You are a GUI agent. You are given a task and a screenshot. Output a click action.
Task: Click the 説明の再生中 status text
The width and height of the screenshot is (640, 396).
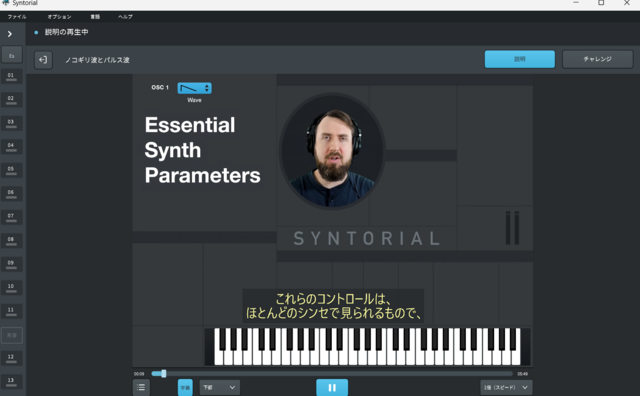pos(66,32)
